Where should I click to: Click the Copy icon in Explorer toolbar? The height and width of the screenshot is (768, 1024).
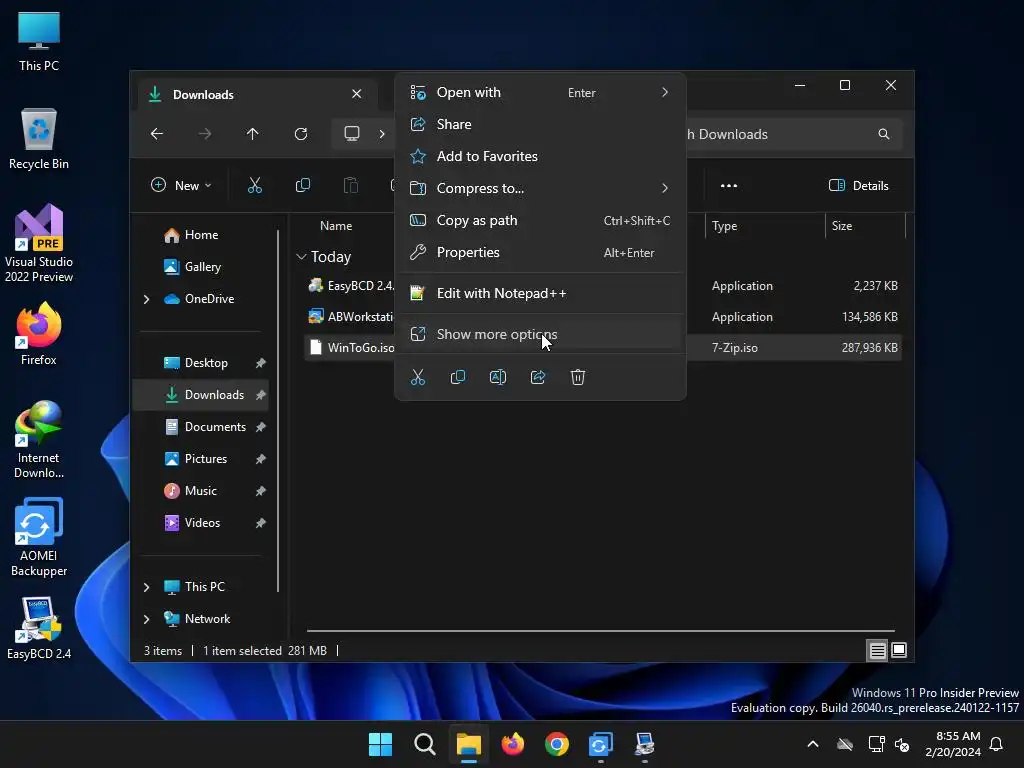coord(303,185)
